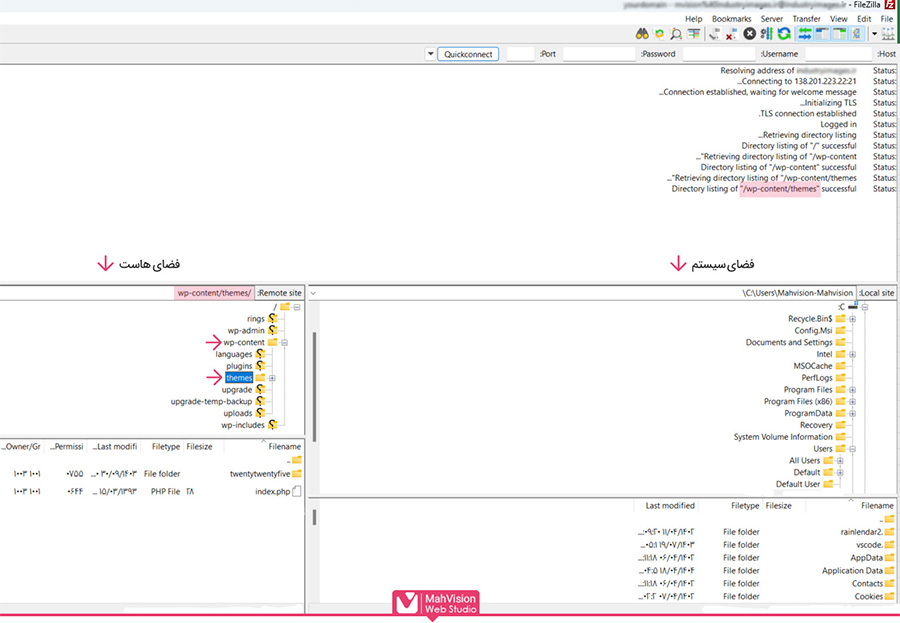
Task: Select the wp-content folder in remote tree
Action: pyautogui.click(x=245, y=342)
